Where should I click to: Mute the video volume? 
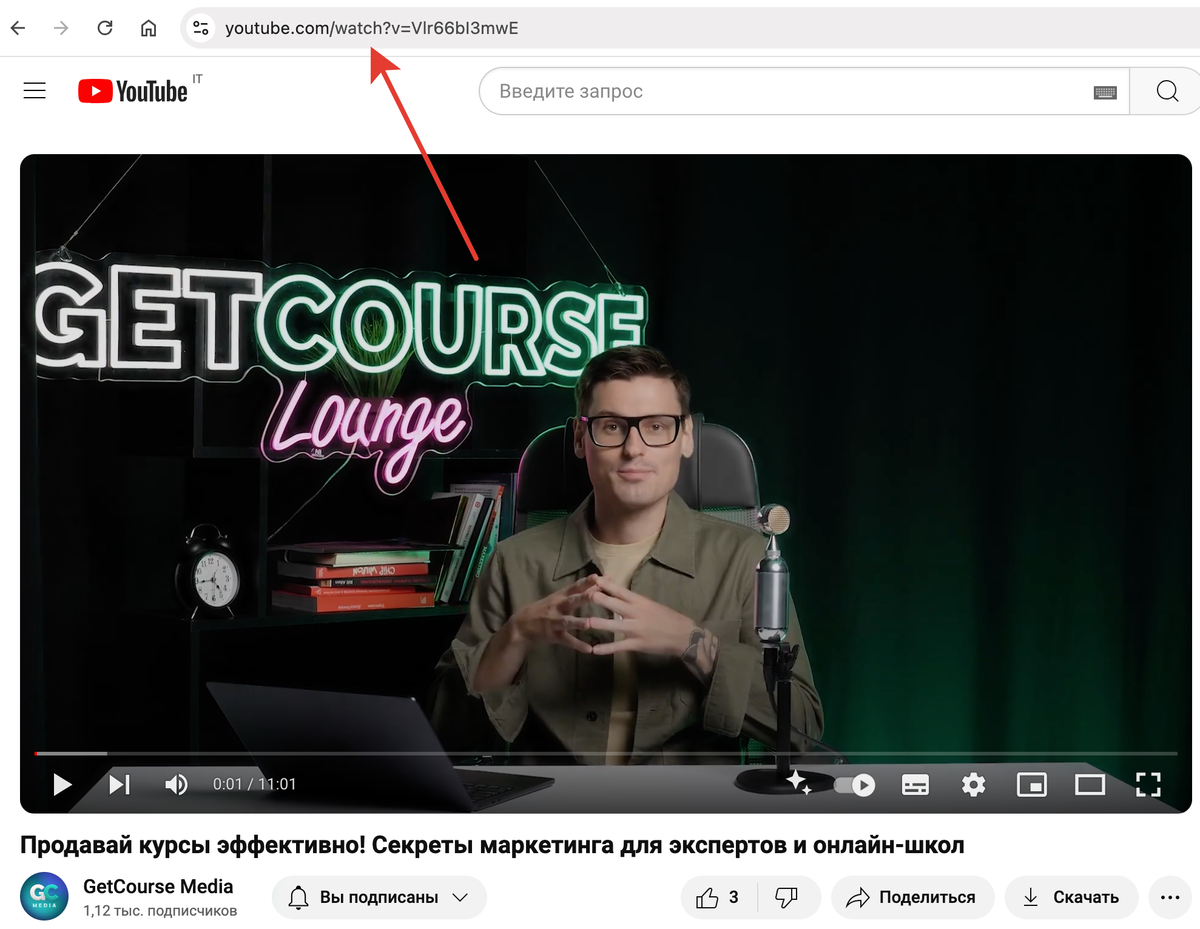tap(176, 784)
